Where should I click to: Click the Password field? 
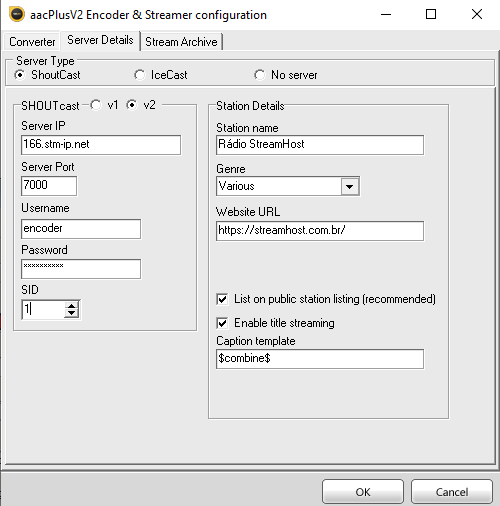(81, 269)
